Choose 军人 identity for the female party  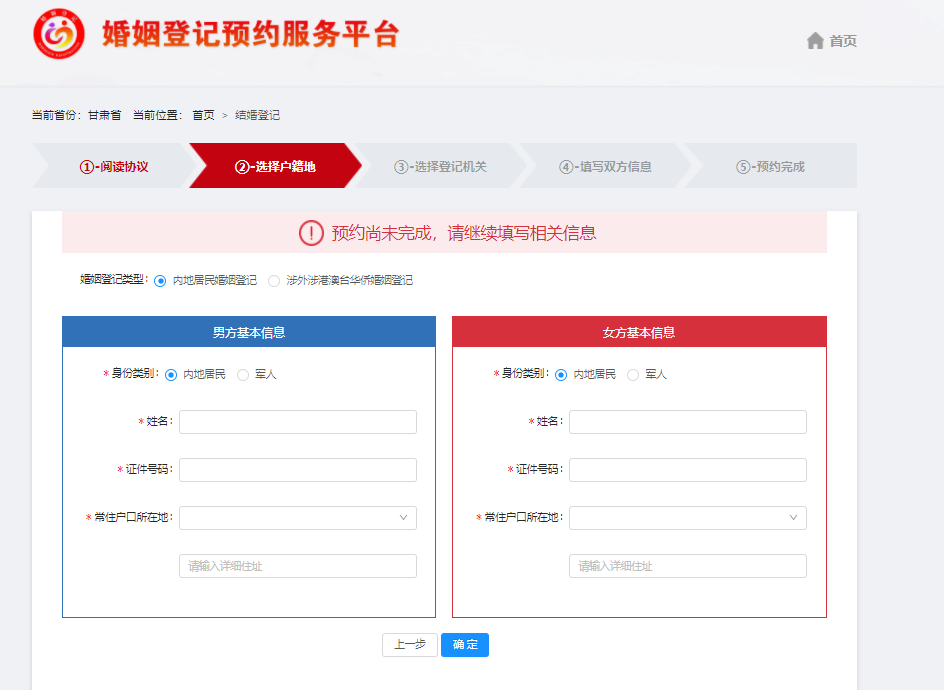coord(633,375)
